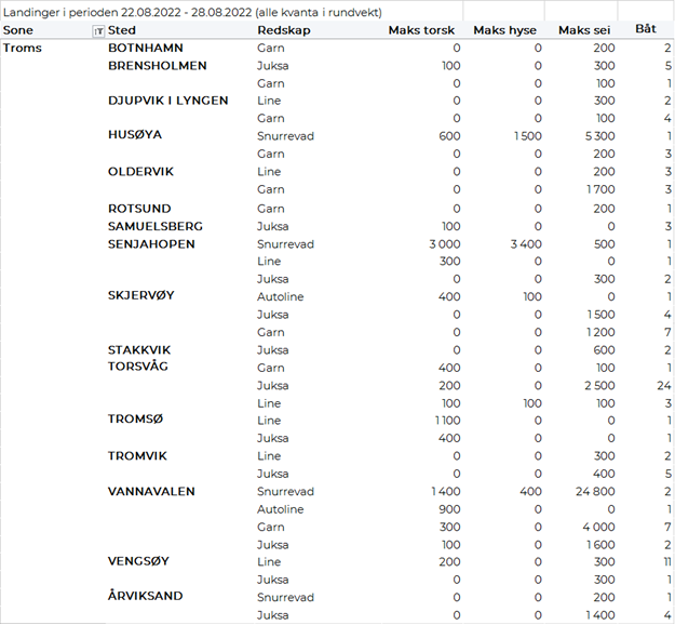Select the Sone column header
This screenshot has width=675, height=624.
tap(18, 30)
